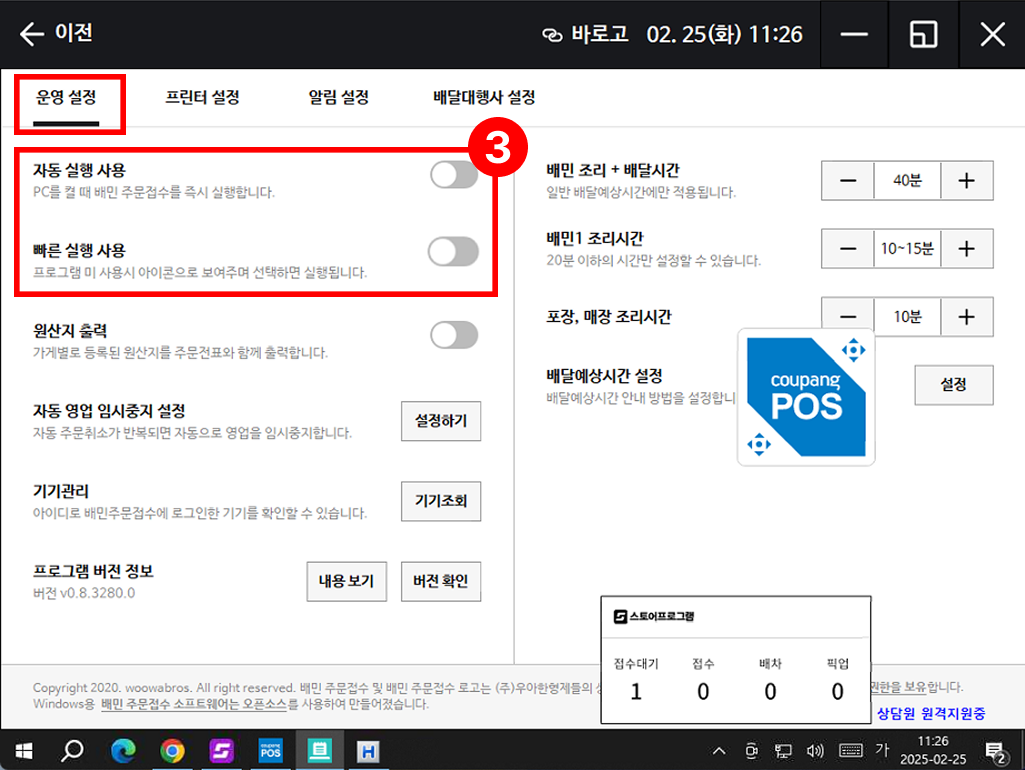The height and width of the screenshot is (770, 1025).
Task: Decrease 배민1 조리시간 with minus button
Action: pyautogui.click(x=848, y=249)
